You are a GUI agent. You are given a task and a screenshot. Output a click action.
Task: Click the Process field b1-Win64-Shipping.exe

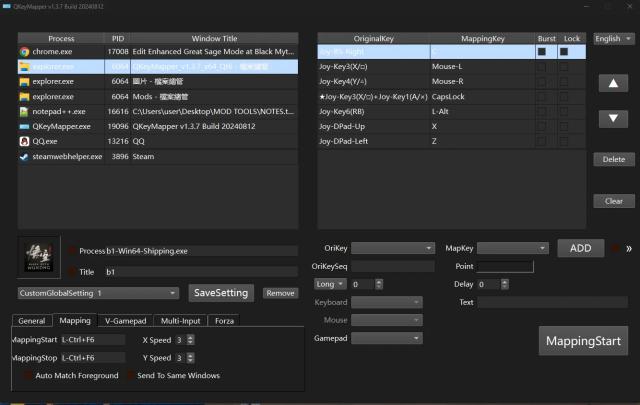click(x=201, y=251)
